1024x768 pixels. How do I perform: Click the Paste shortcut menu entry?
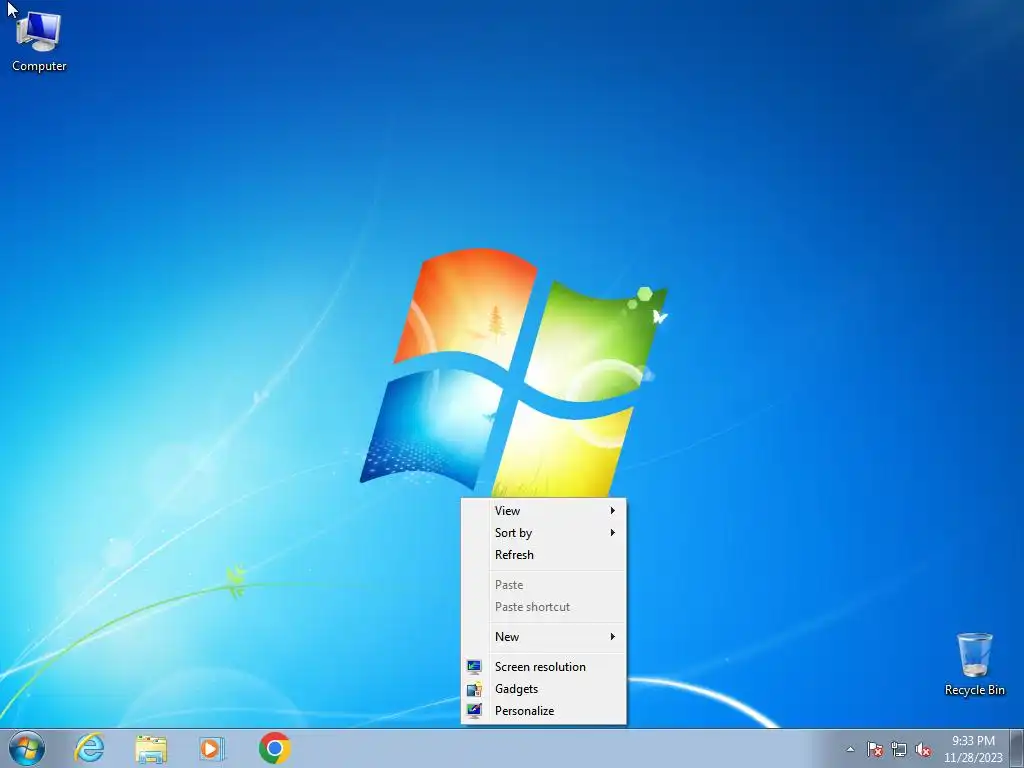[x=543, y=607]
